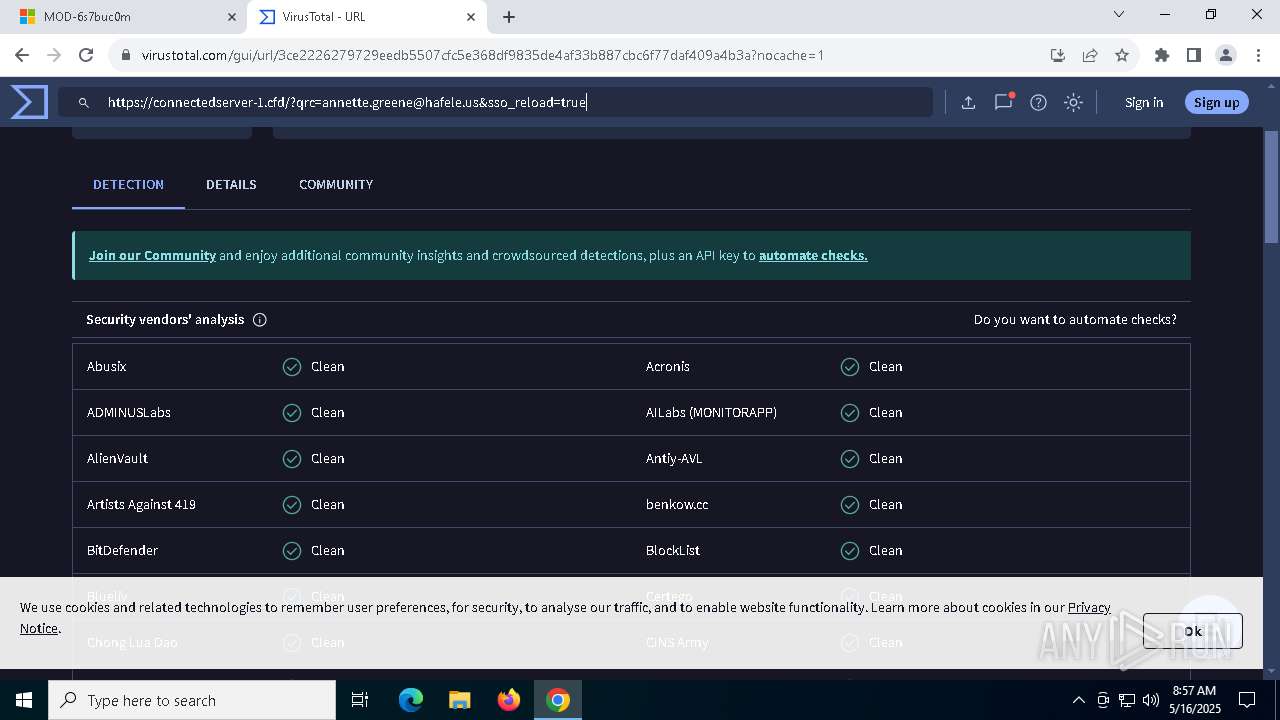Switch to the DETECTION tab

point(128,185)
